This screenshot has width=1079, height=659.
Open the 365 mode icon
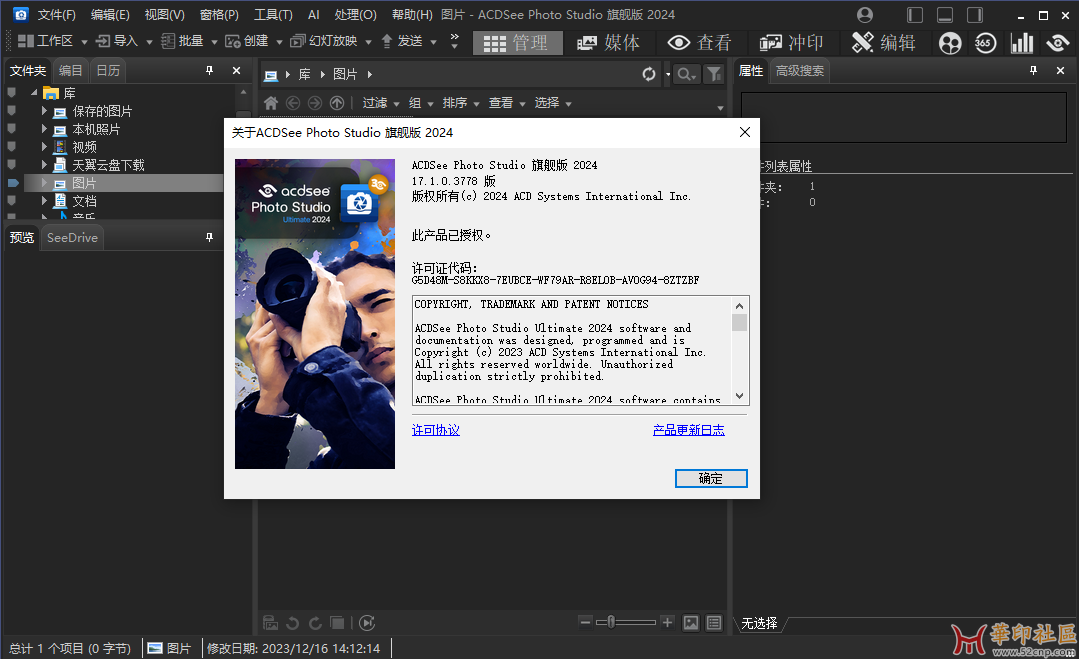click(x=985, y=43)
